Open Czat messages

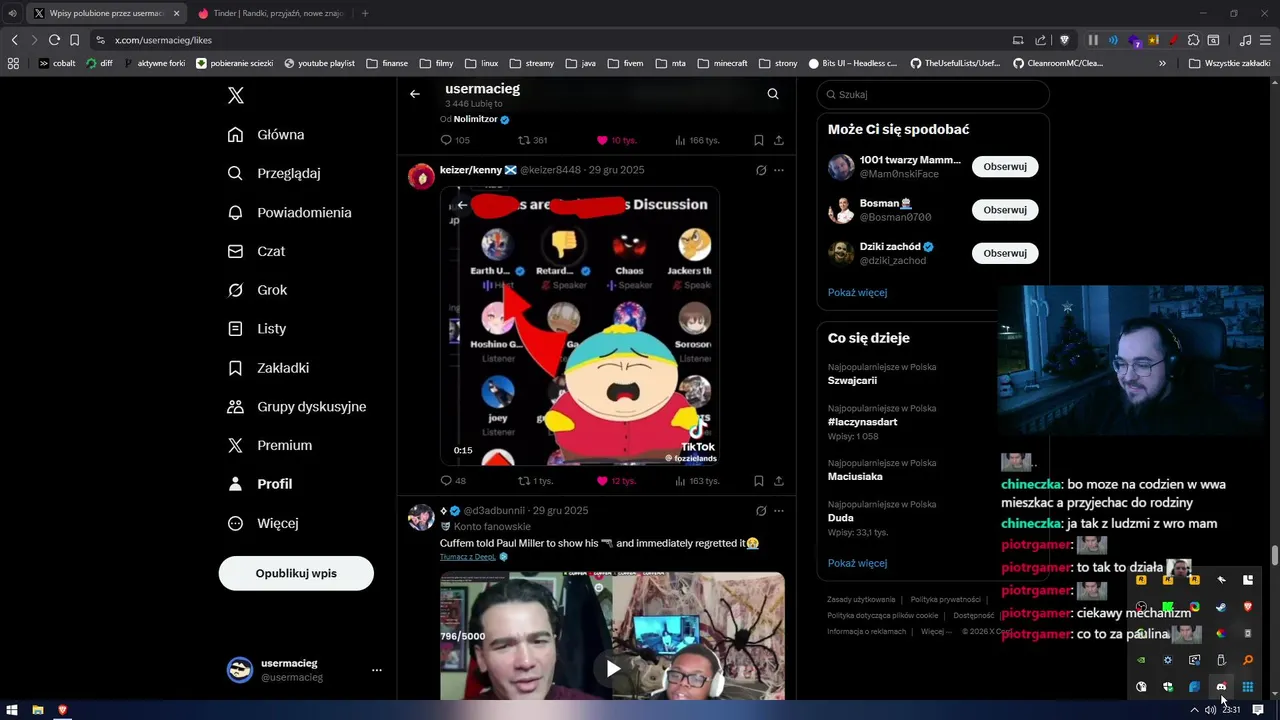coord(256,251)
